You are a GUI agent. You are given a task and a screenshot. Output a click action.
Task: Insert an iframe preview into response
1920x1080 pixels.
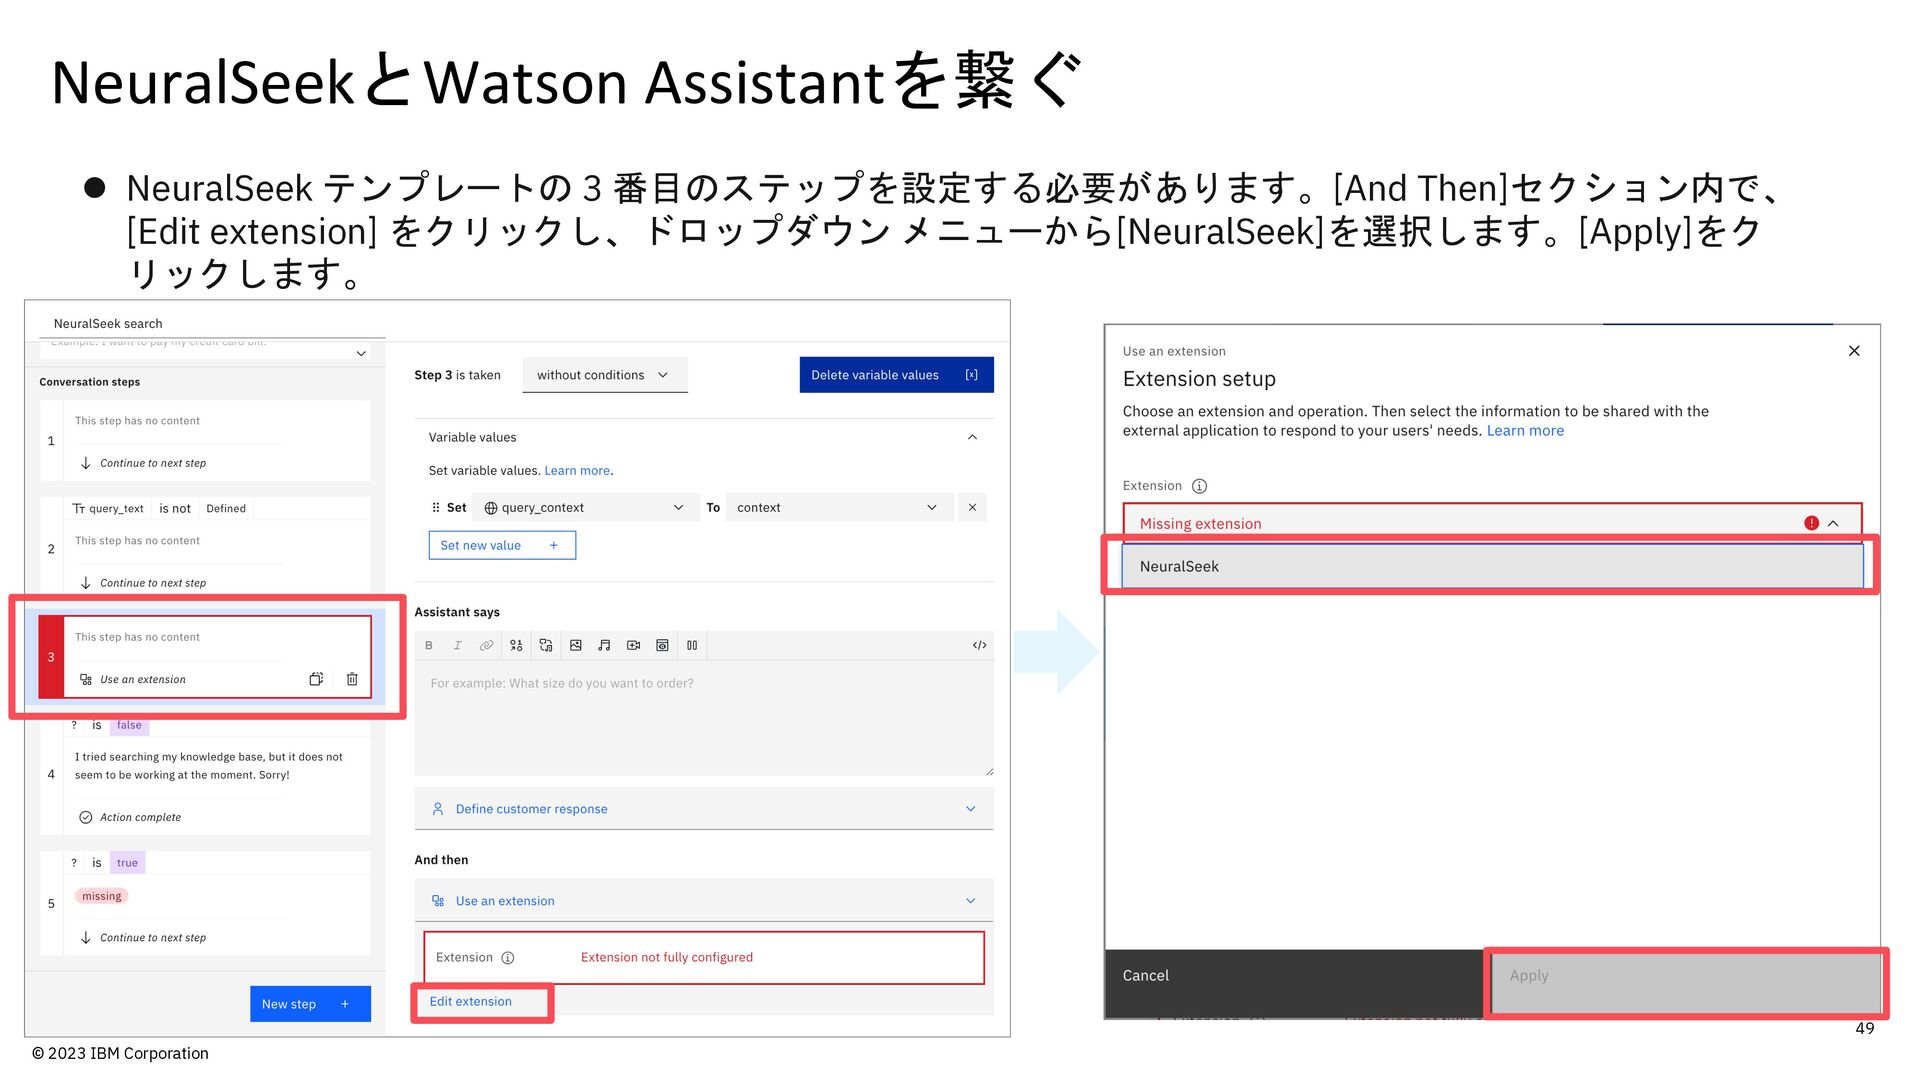(x=662, y=646)
